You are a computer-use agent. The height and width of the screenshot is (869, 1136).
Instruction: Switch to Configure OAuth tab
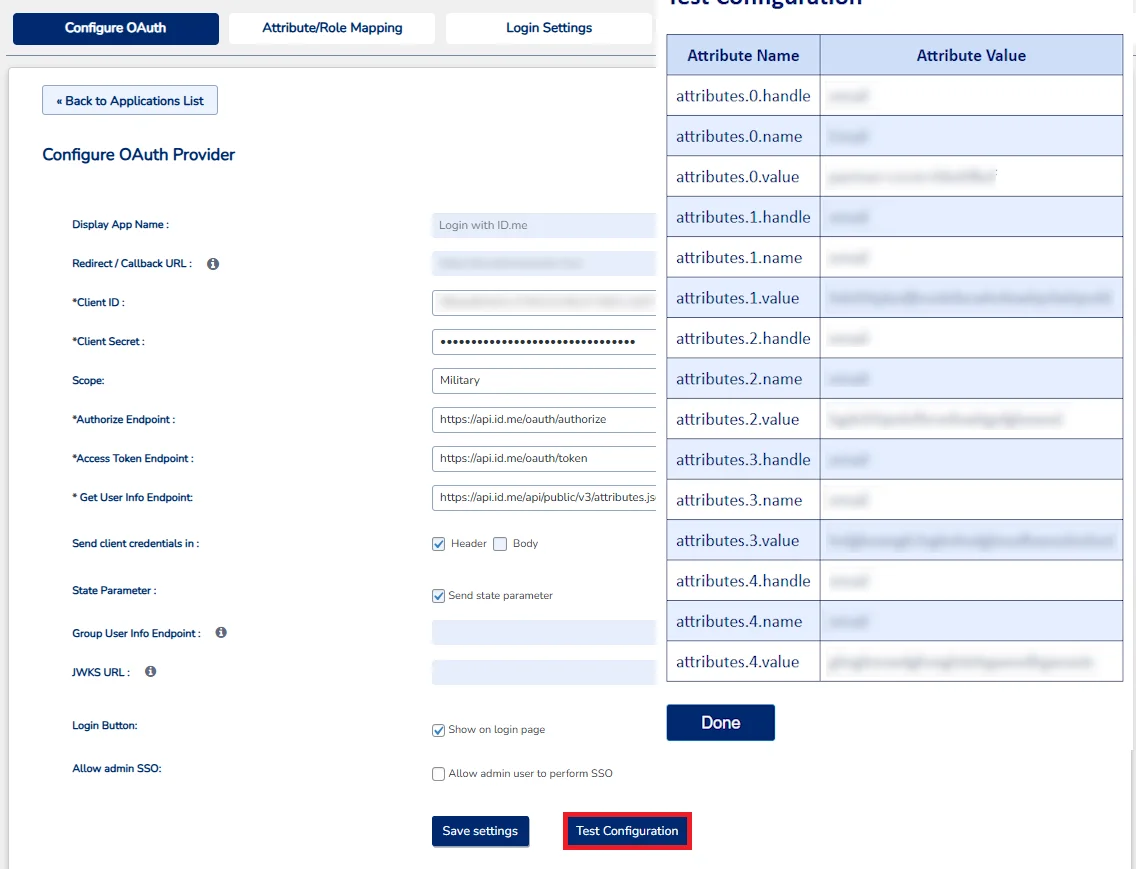click(116, 28)
